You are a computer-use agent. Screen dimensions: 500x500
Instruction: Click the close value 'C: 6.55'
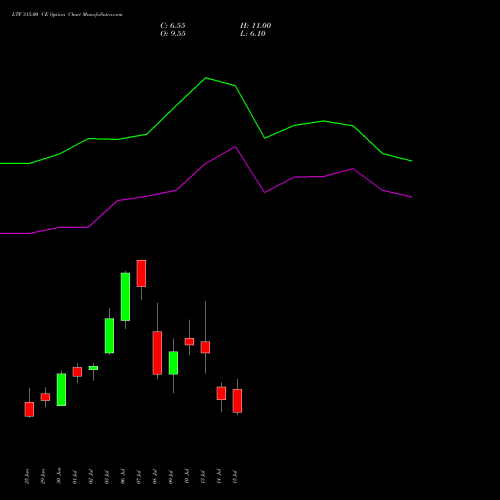tap(173, 26)
